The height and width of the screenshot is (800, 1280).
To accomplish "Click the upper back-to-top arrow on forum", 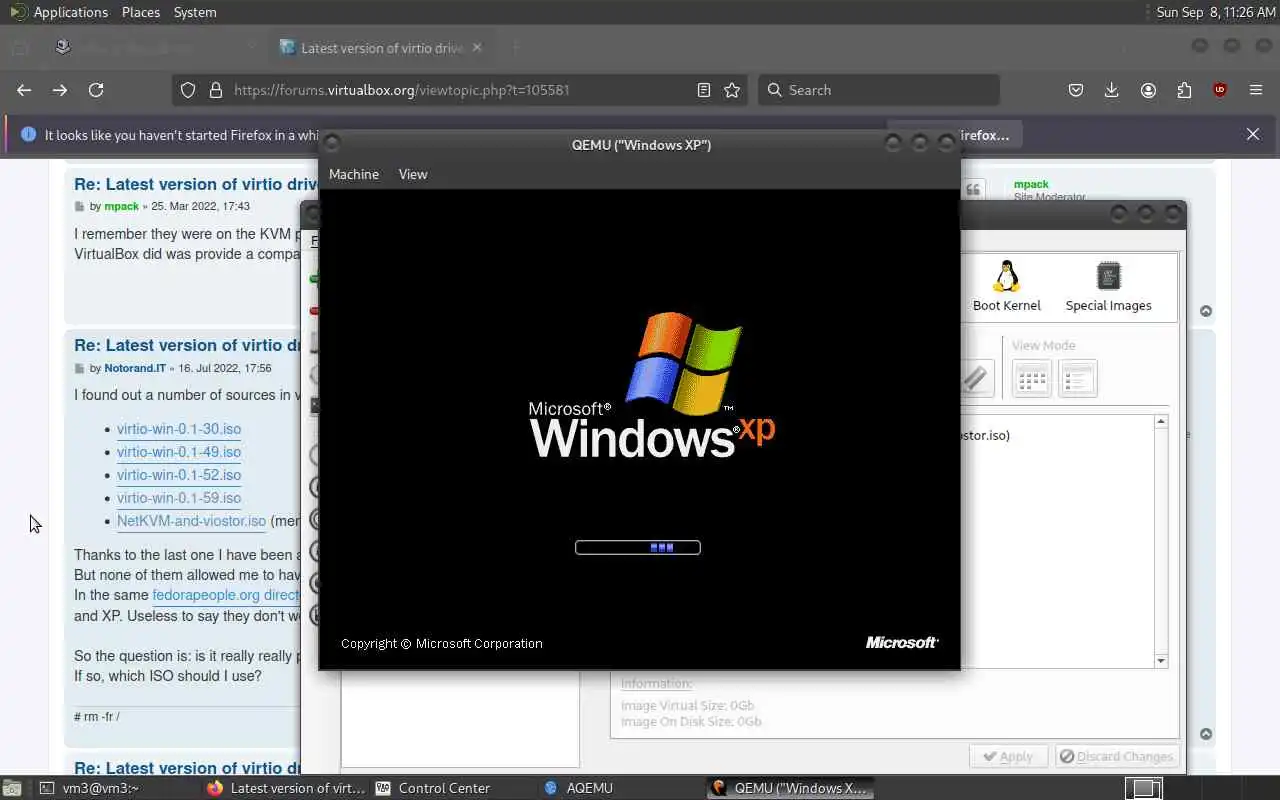I will 1206,311.
